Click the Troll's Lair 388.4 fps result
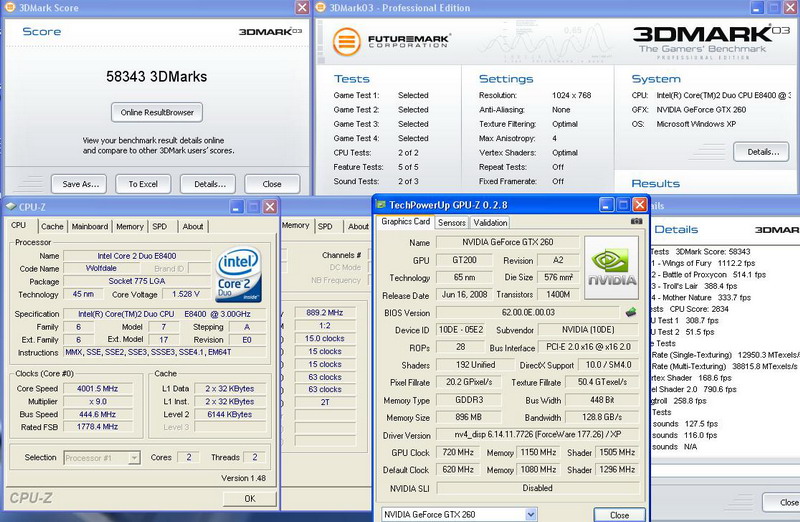 coord(695,286)
